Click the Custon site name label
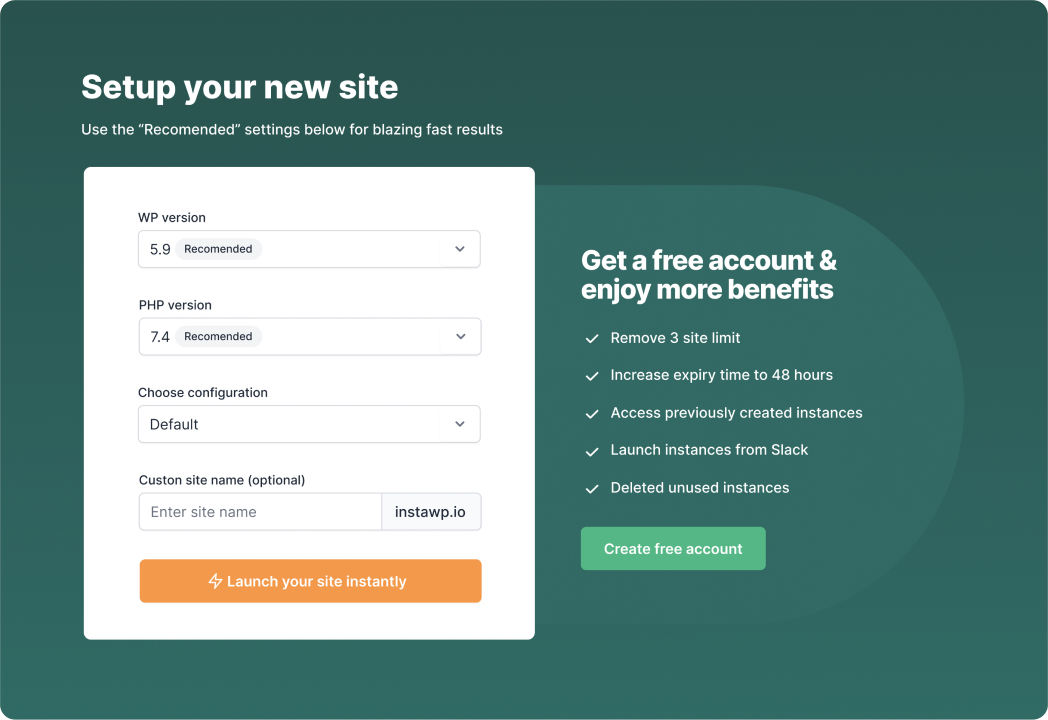Image resolution: width=1048 pixels, height=720 pixels. coord(222,480)
